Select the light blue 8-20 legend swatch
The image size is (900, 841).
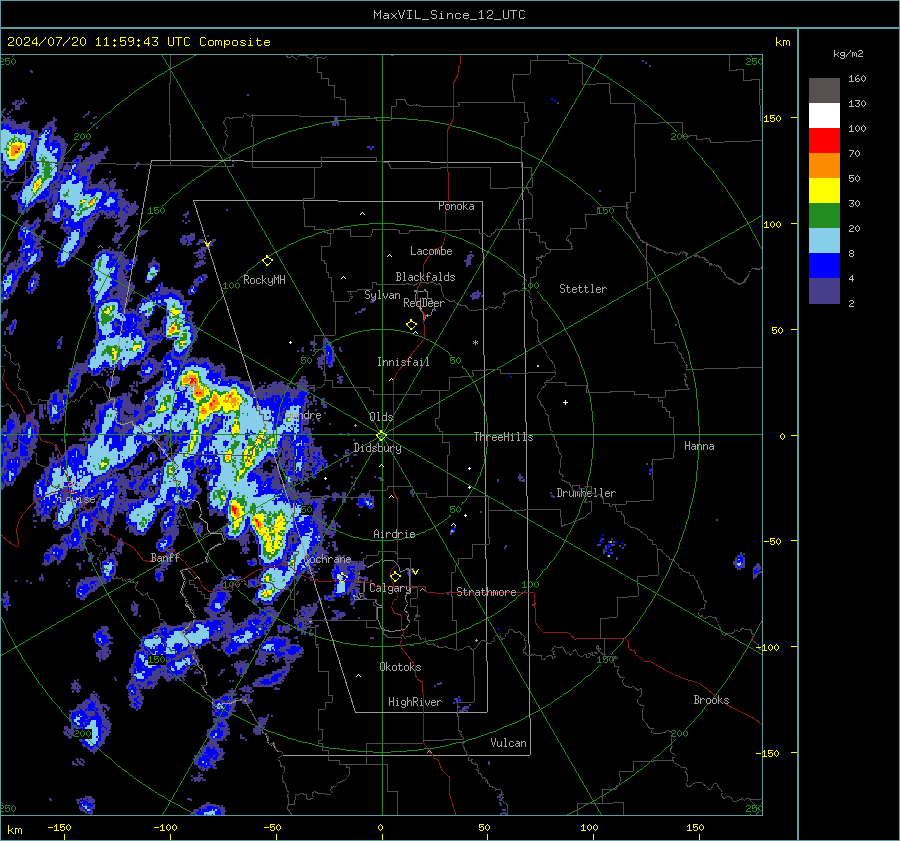tap(824, 241)
